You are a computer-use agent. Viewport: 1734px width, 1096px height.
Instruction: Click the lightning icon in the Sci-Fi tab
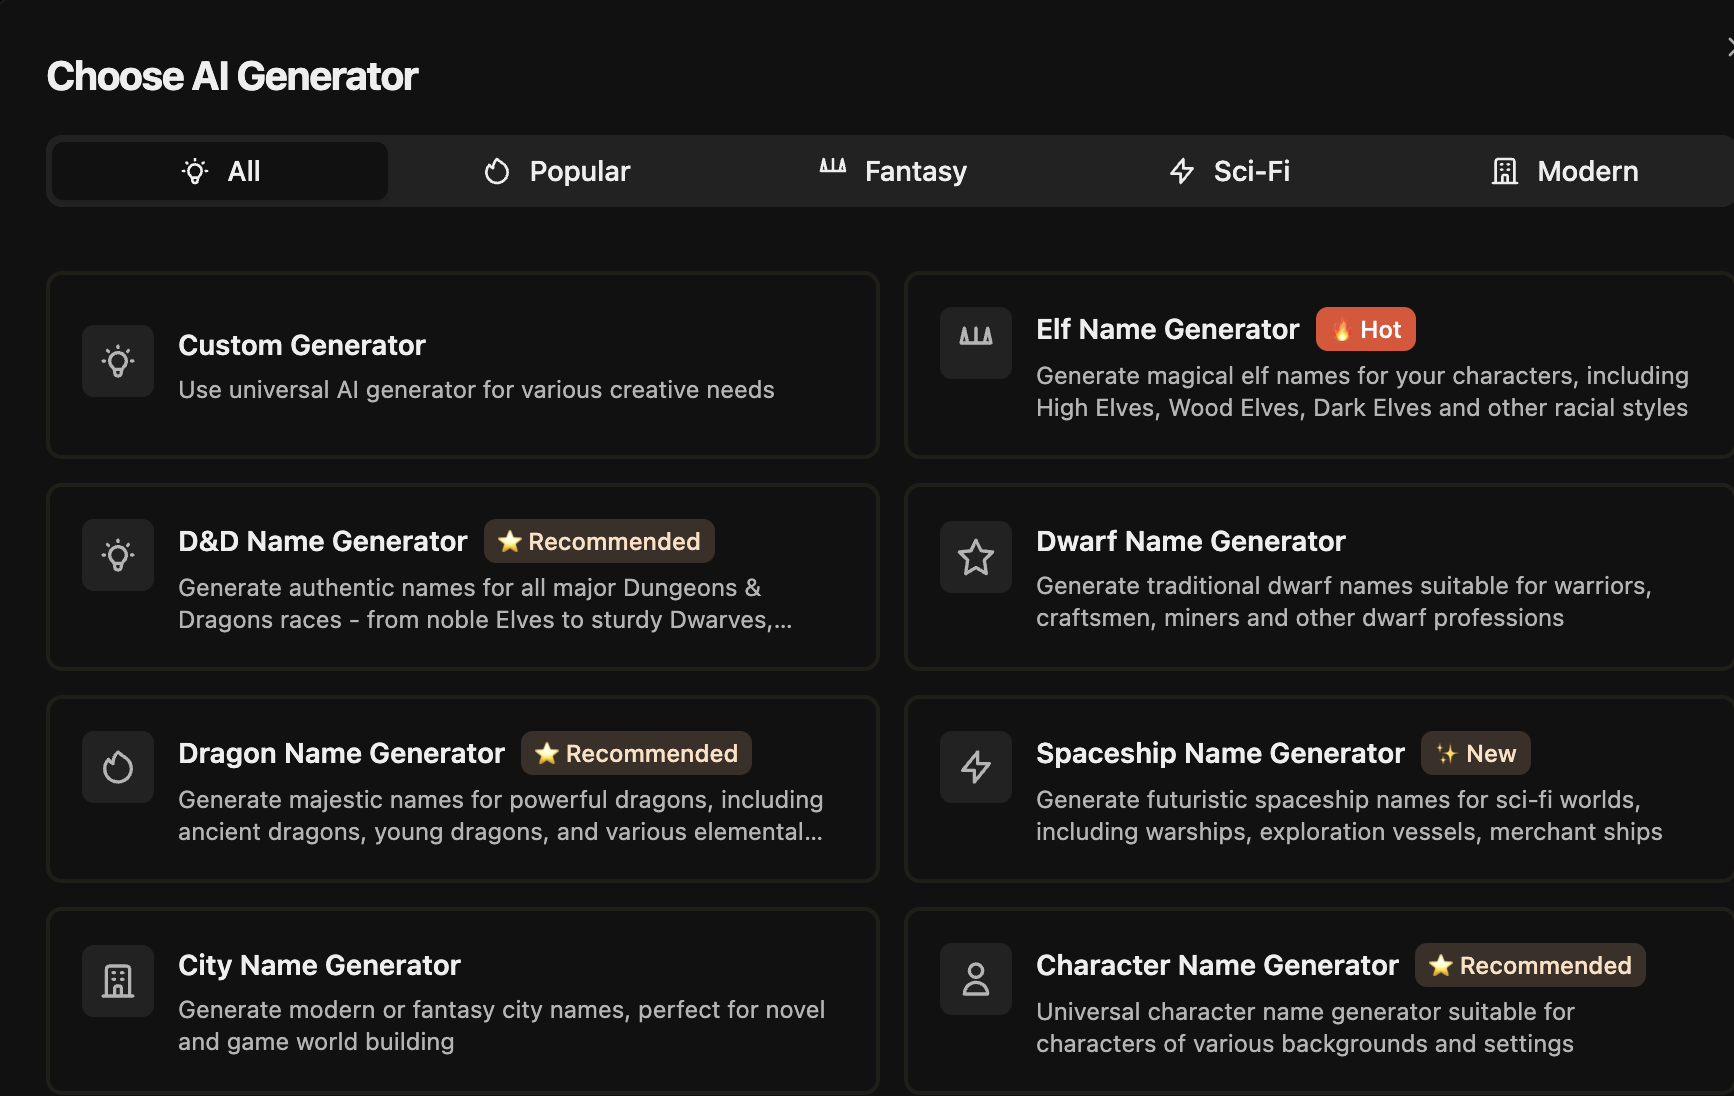pyautogui.click(x=1182, y=171)
